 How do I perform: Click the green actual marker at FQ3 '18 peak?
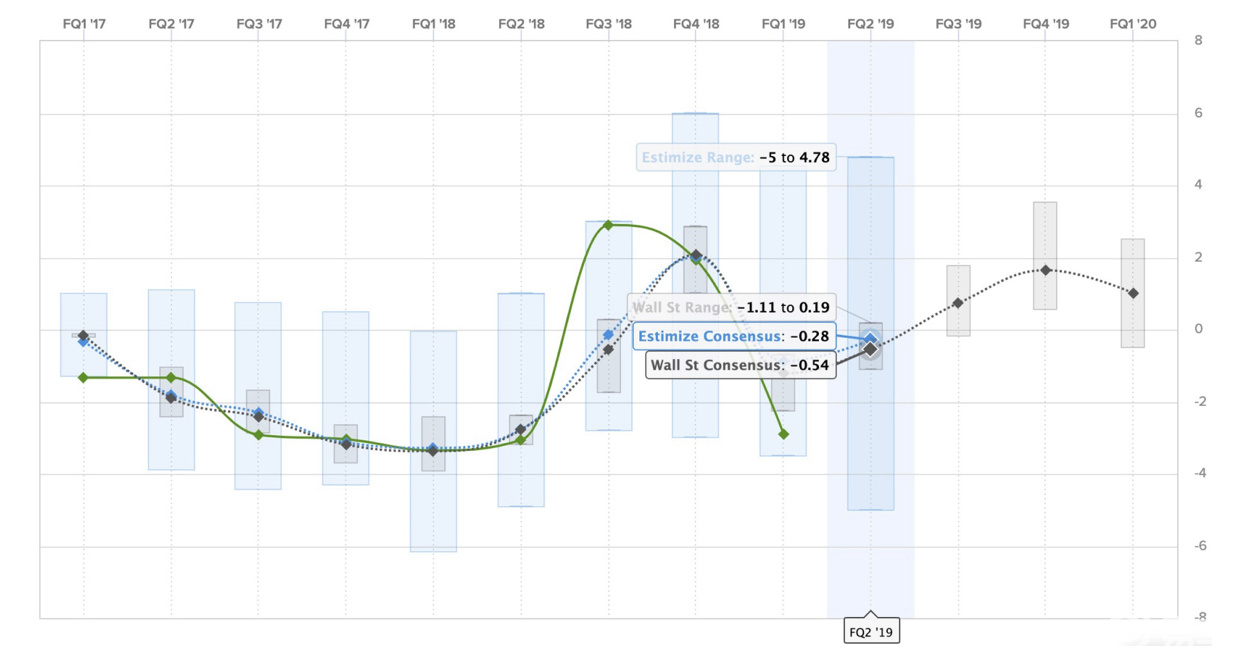608,225
